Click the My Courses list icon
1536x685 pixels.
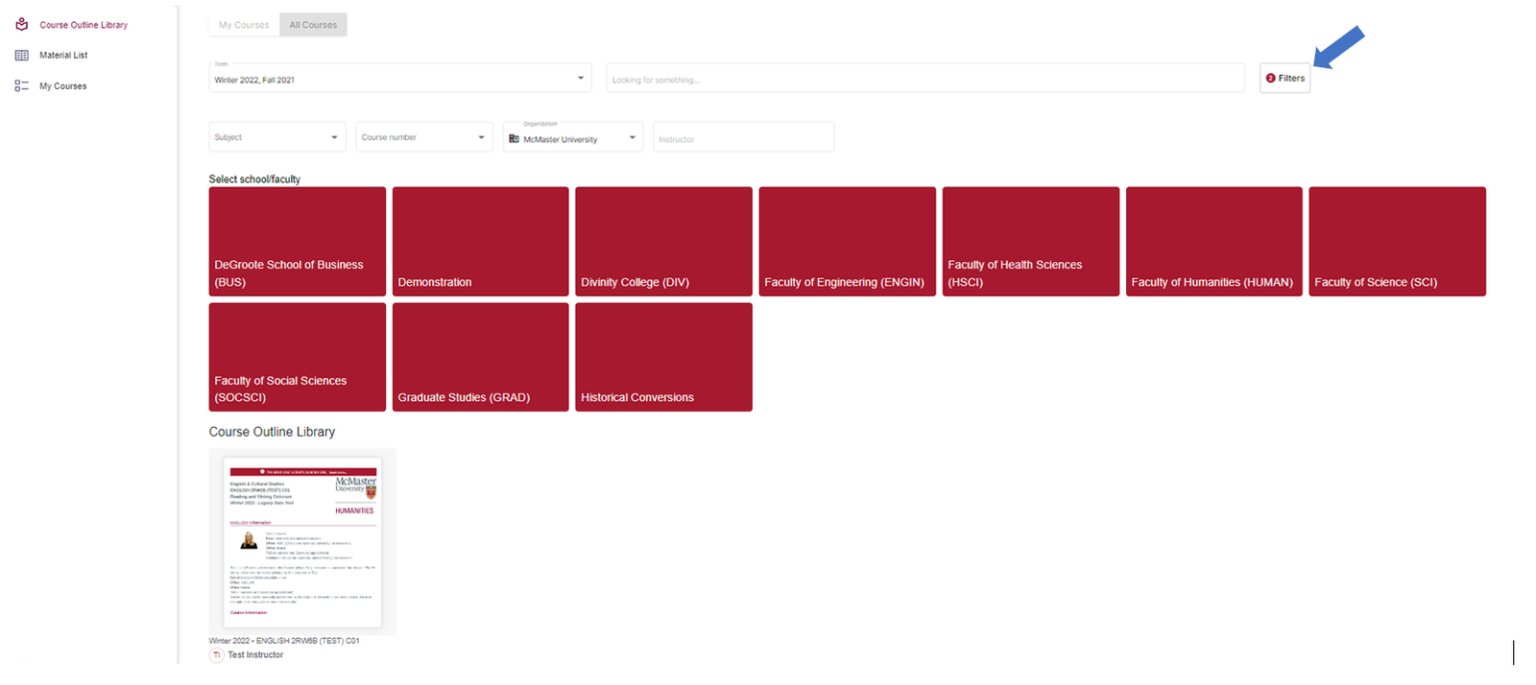coord(22,86)
